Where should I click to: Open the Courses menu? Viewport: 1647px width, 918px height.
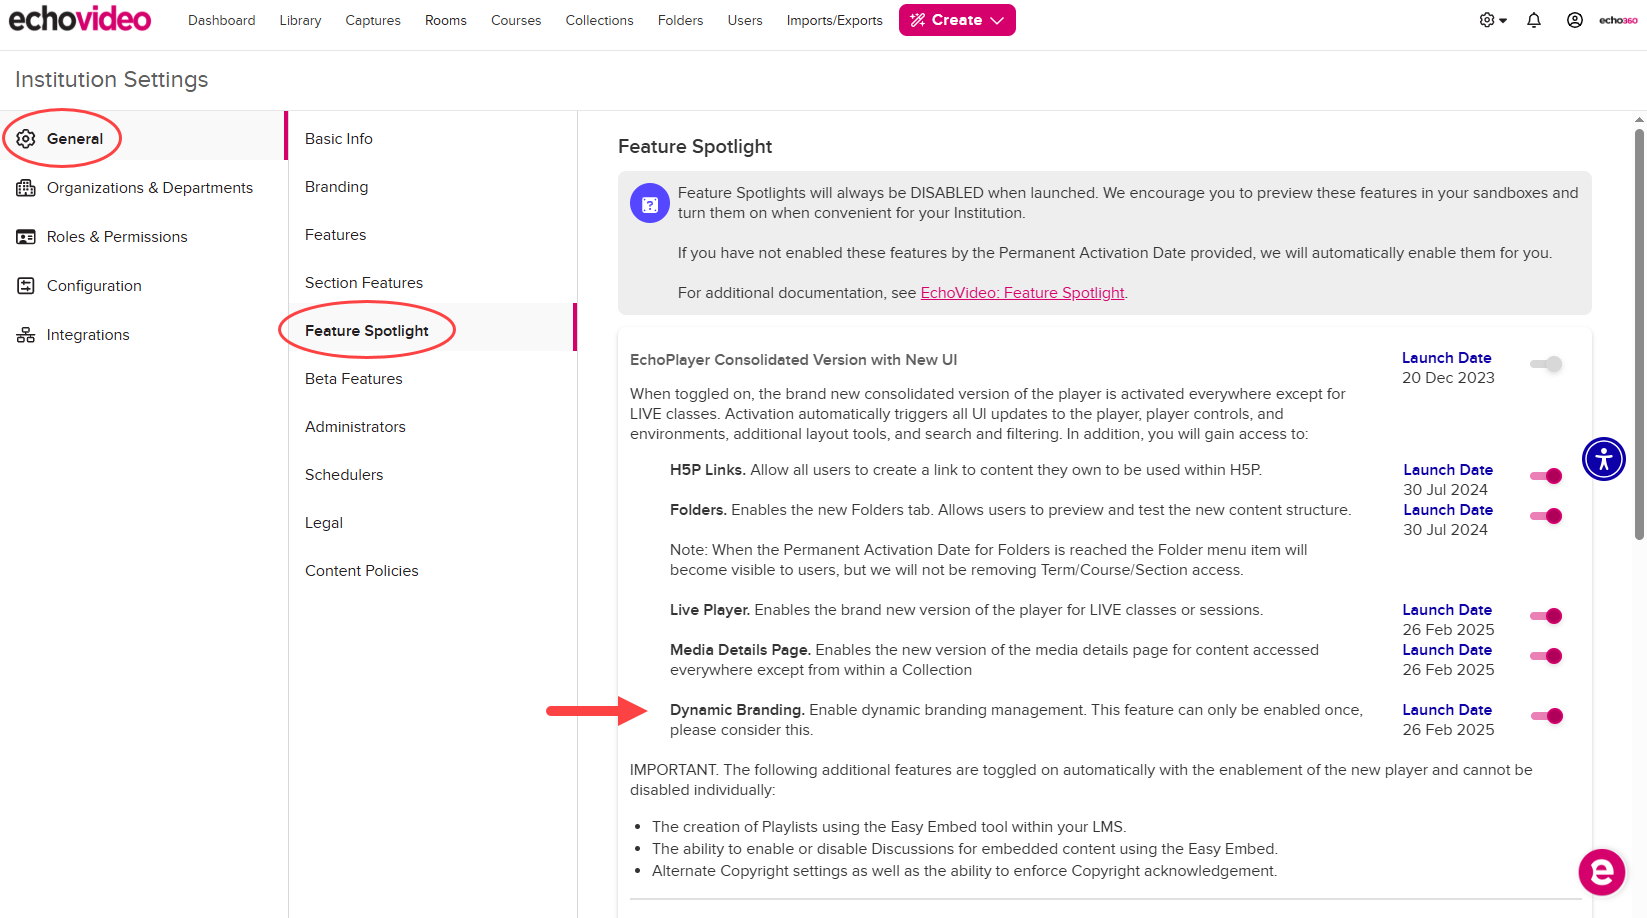coord(516,20)
